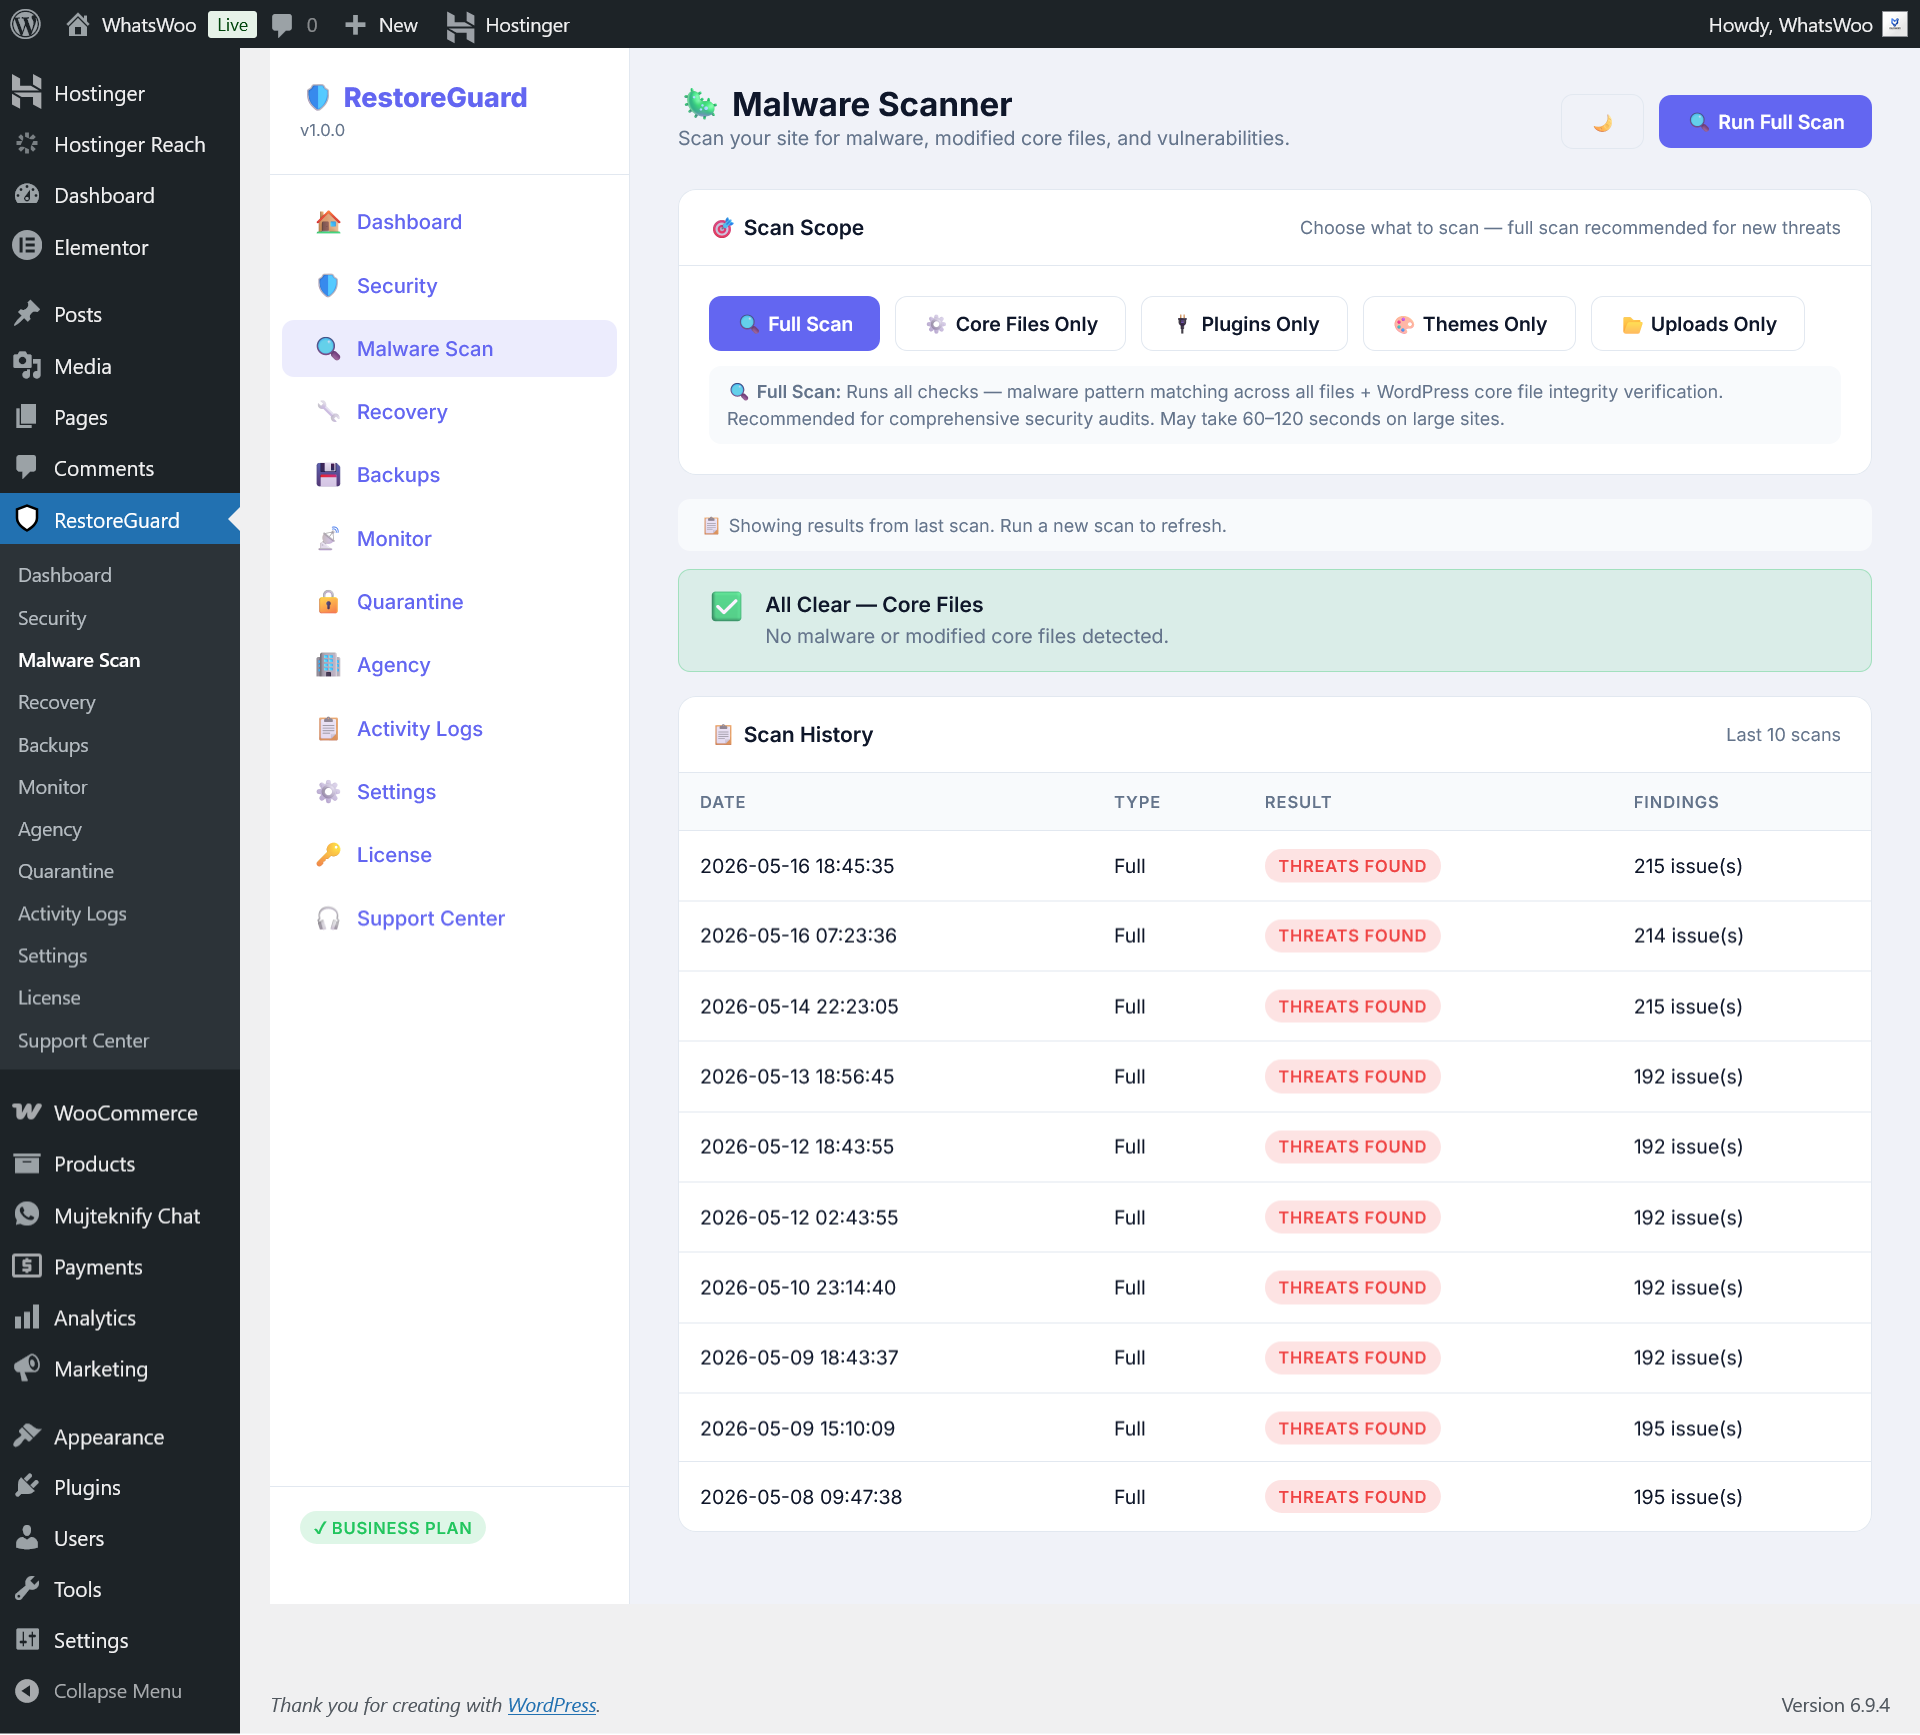1920x1735 pixels.
Task: Open Pages in WordPress sidebar
Action: click(120, 417)
